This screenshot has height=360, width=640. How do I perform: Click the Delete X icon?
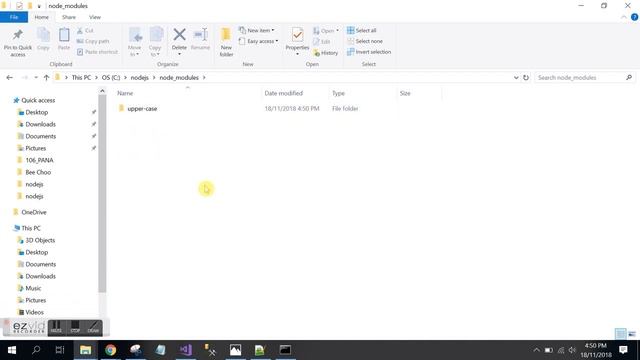click(179, 35)
